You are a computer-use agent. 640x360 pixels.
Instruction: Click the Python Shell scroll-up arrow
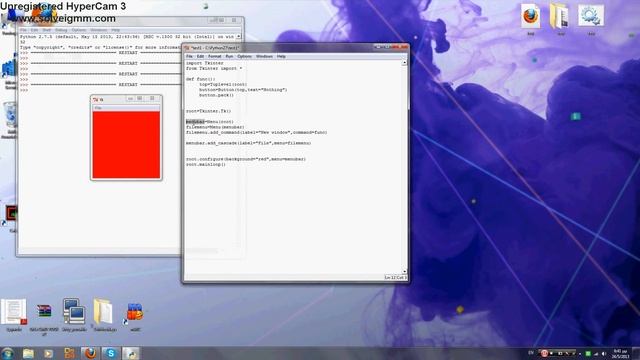238,37
